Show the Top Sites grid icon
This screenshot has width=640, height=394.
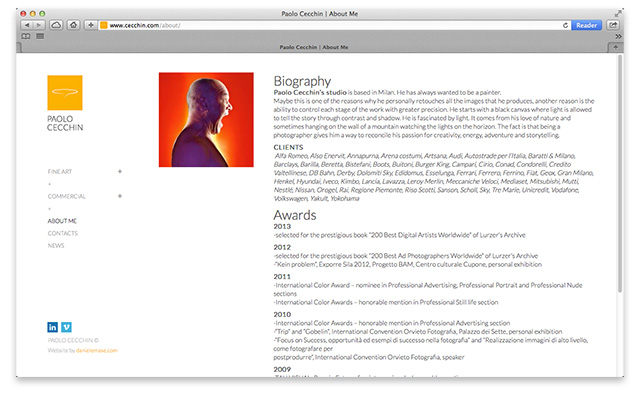point(40,36)
